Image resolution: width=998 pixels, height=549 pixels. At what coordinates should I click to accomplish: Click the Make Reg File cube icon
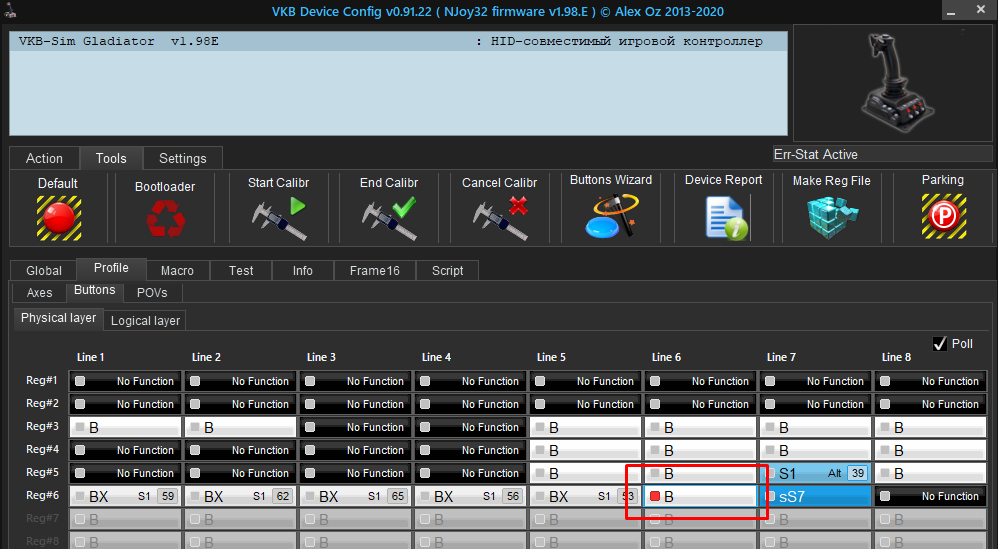click(x=833, y=217)
